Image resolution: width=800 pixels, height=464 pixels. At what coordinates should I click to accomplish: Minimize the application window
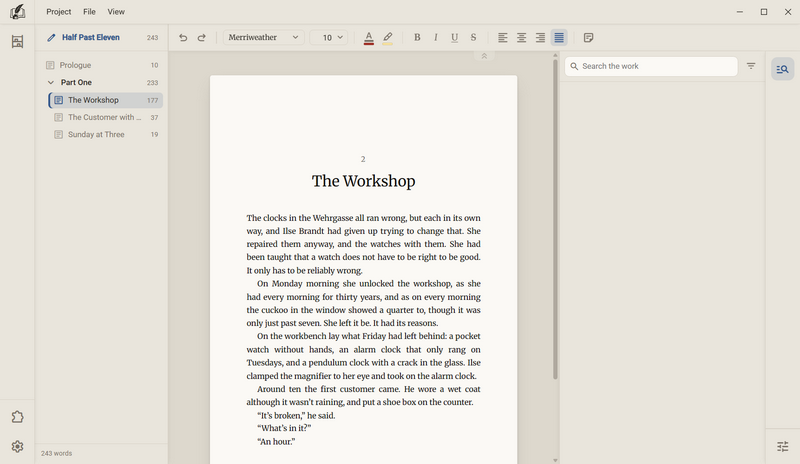pyautogui.click(x=740, y=12)
